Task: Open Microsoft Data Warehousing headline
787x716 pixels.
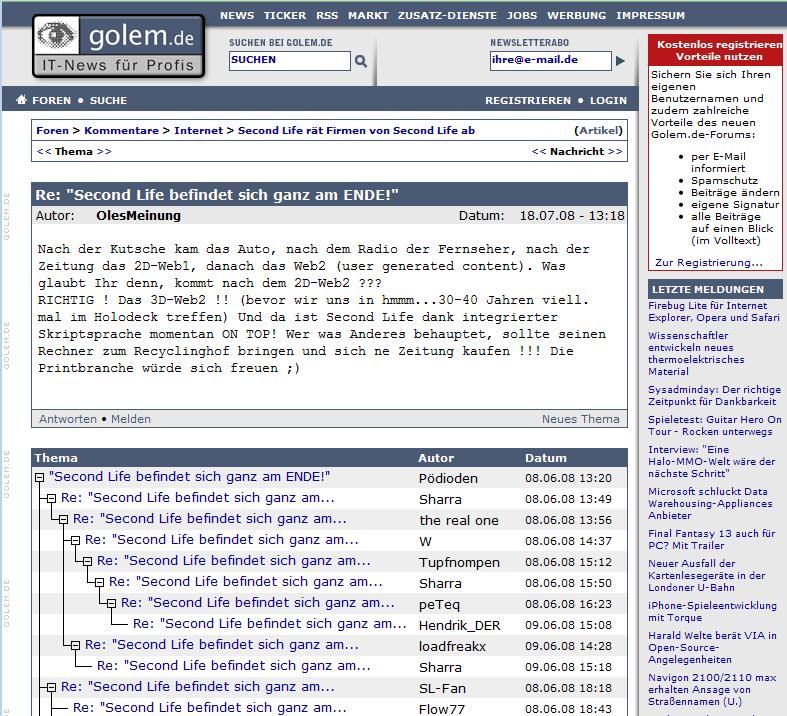Action: tap(710, 504)
